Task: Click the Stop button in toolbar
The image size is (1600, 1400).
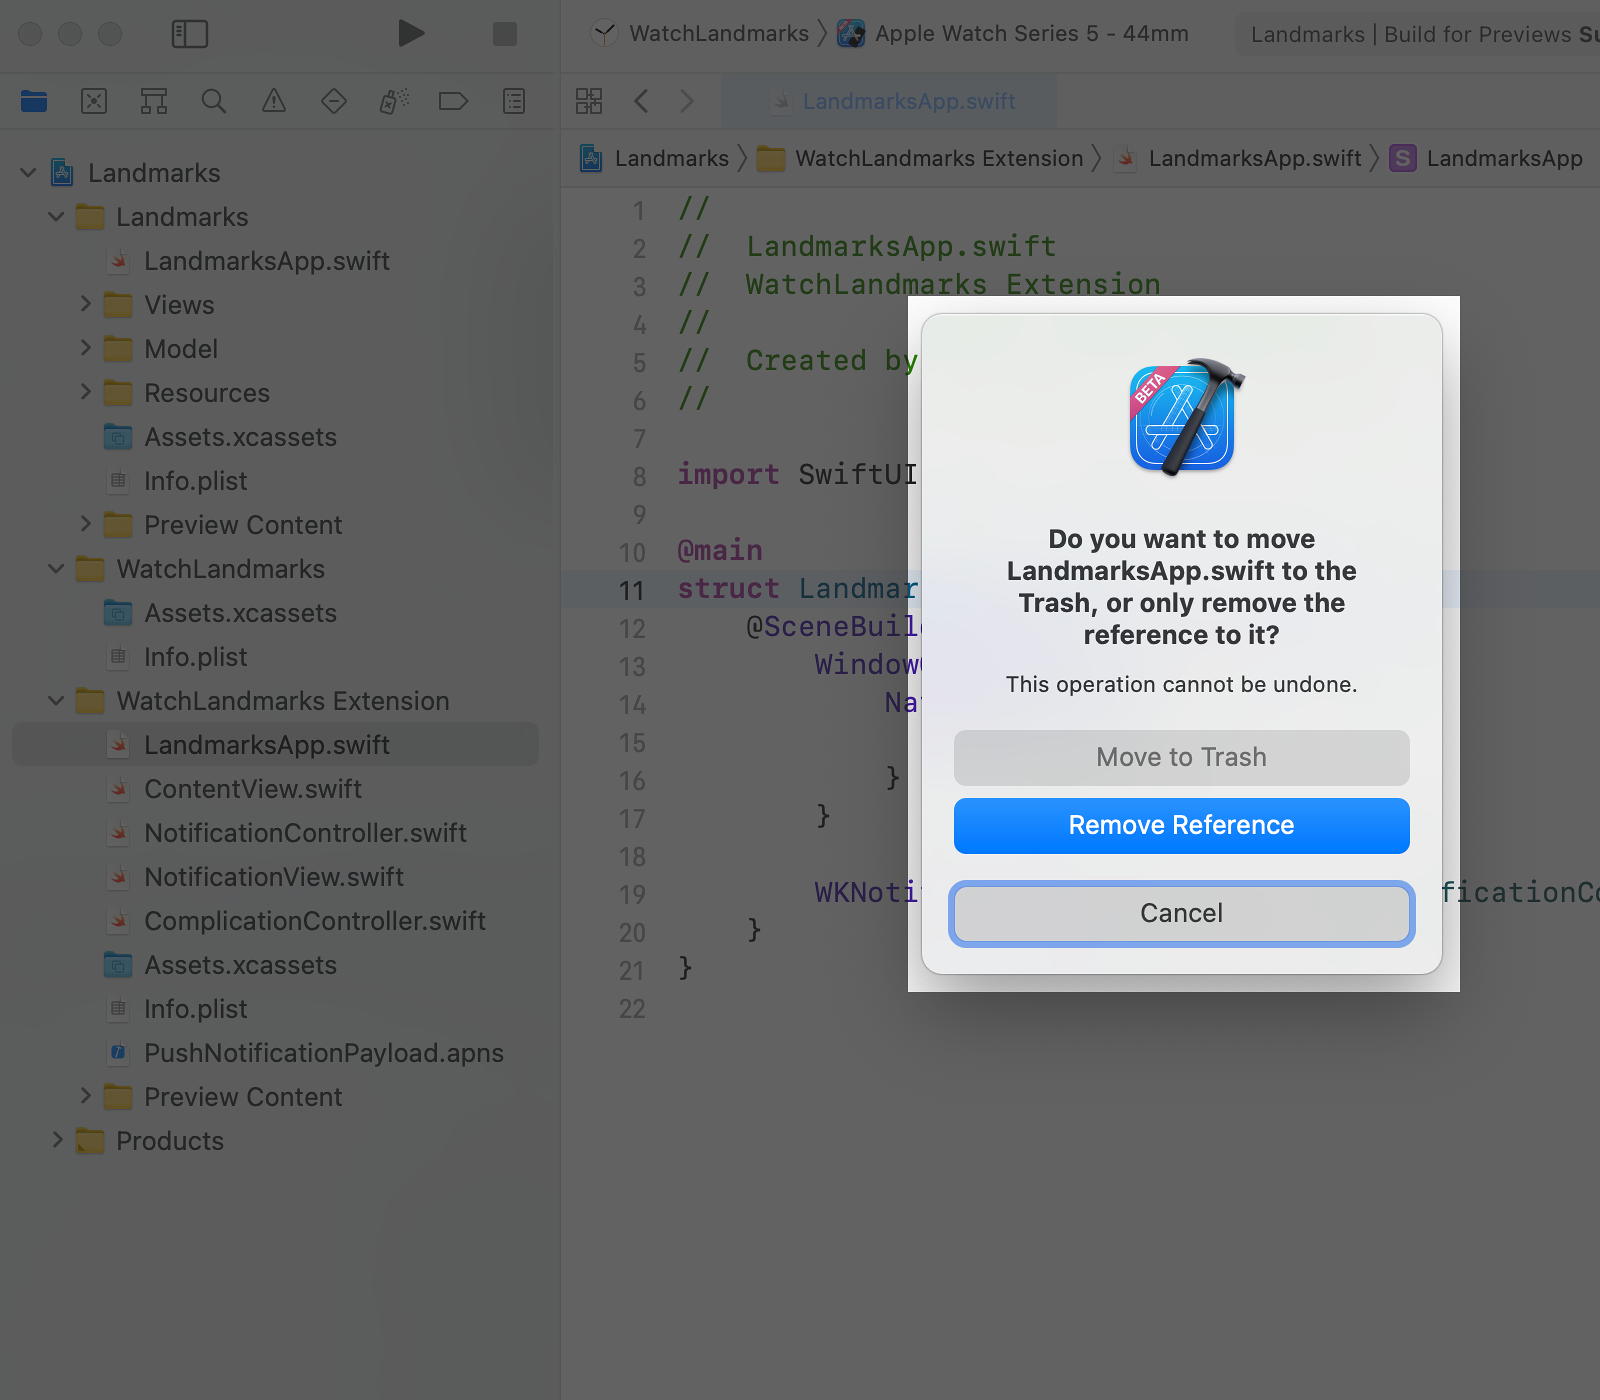Action: click(505, 34)
